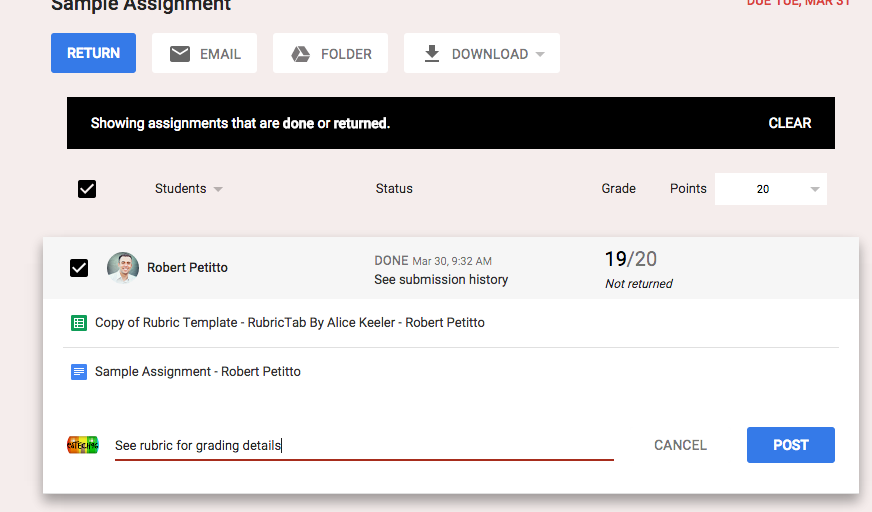Image resolution: width=872 pixels, height=512 pixels.
Task: Open Copy of Rubric Template attachment
Action: (290, 323)
